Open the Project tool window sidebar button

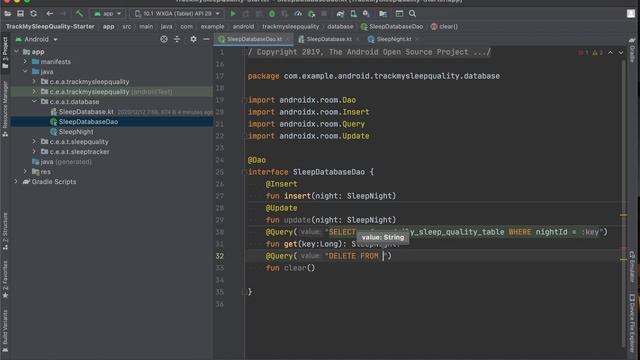5,53
